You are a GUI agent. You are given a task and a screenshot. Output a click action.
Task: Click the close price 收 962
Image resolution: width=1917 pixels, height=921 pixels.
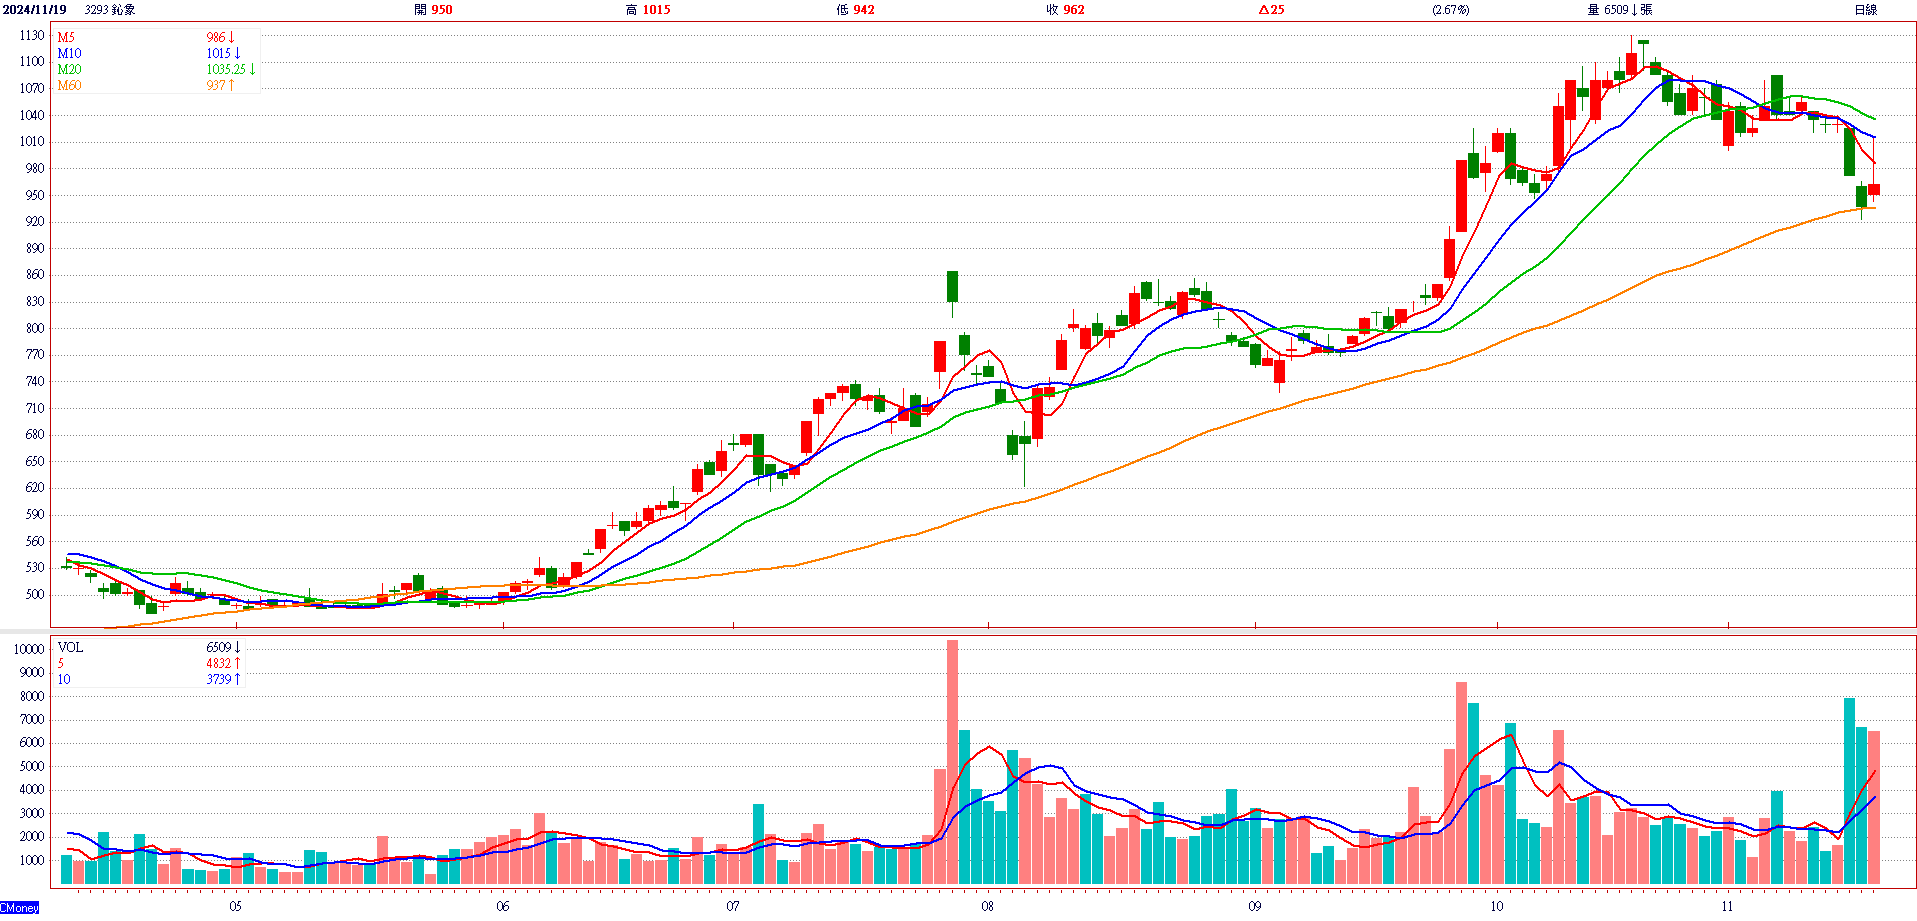click(1065, 9)
